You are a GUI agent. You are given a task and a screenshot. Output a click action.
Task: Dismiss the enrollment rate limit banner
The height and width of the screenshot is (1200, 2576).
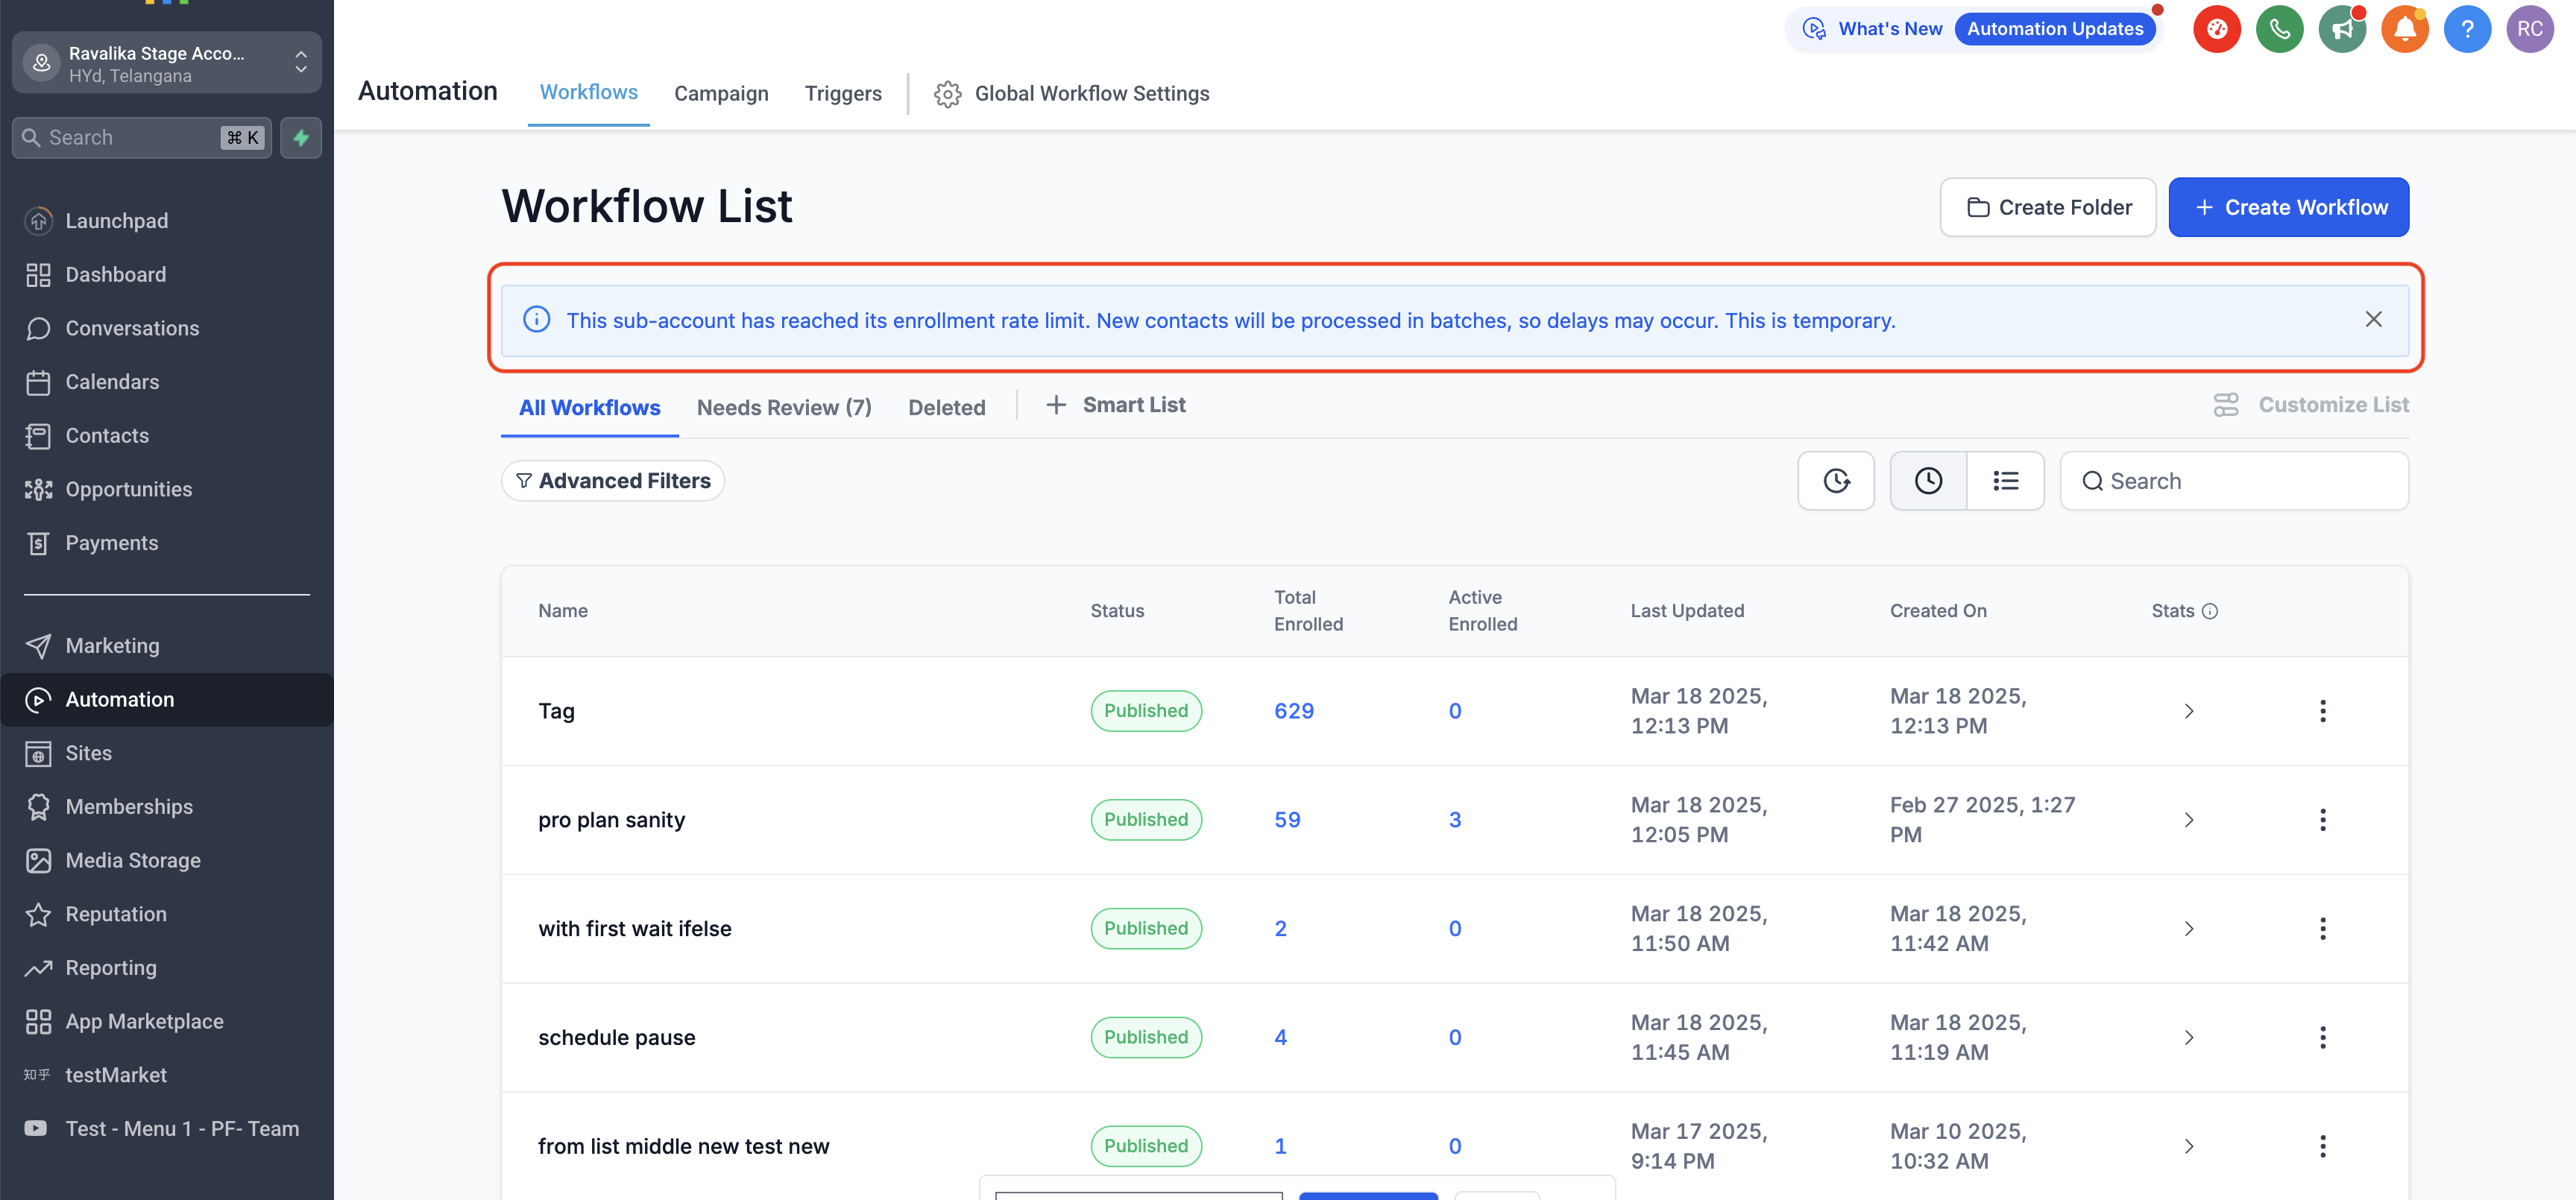tap(2373, 319)
